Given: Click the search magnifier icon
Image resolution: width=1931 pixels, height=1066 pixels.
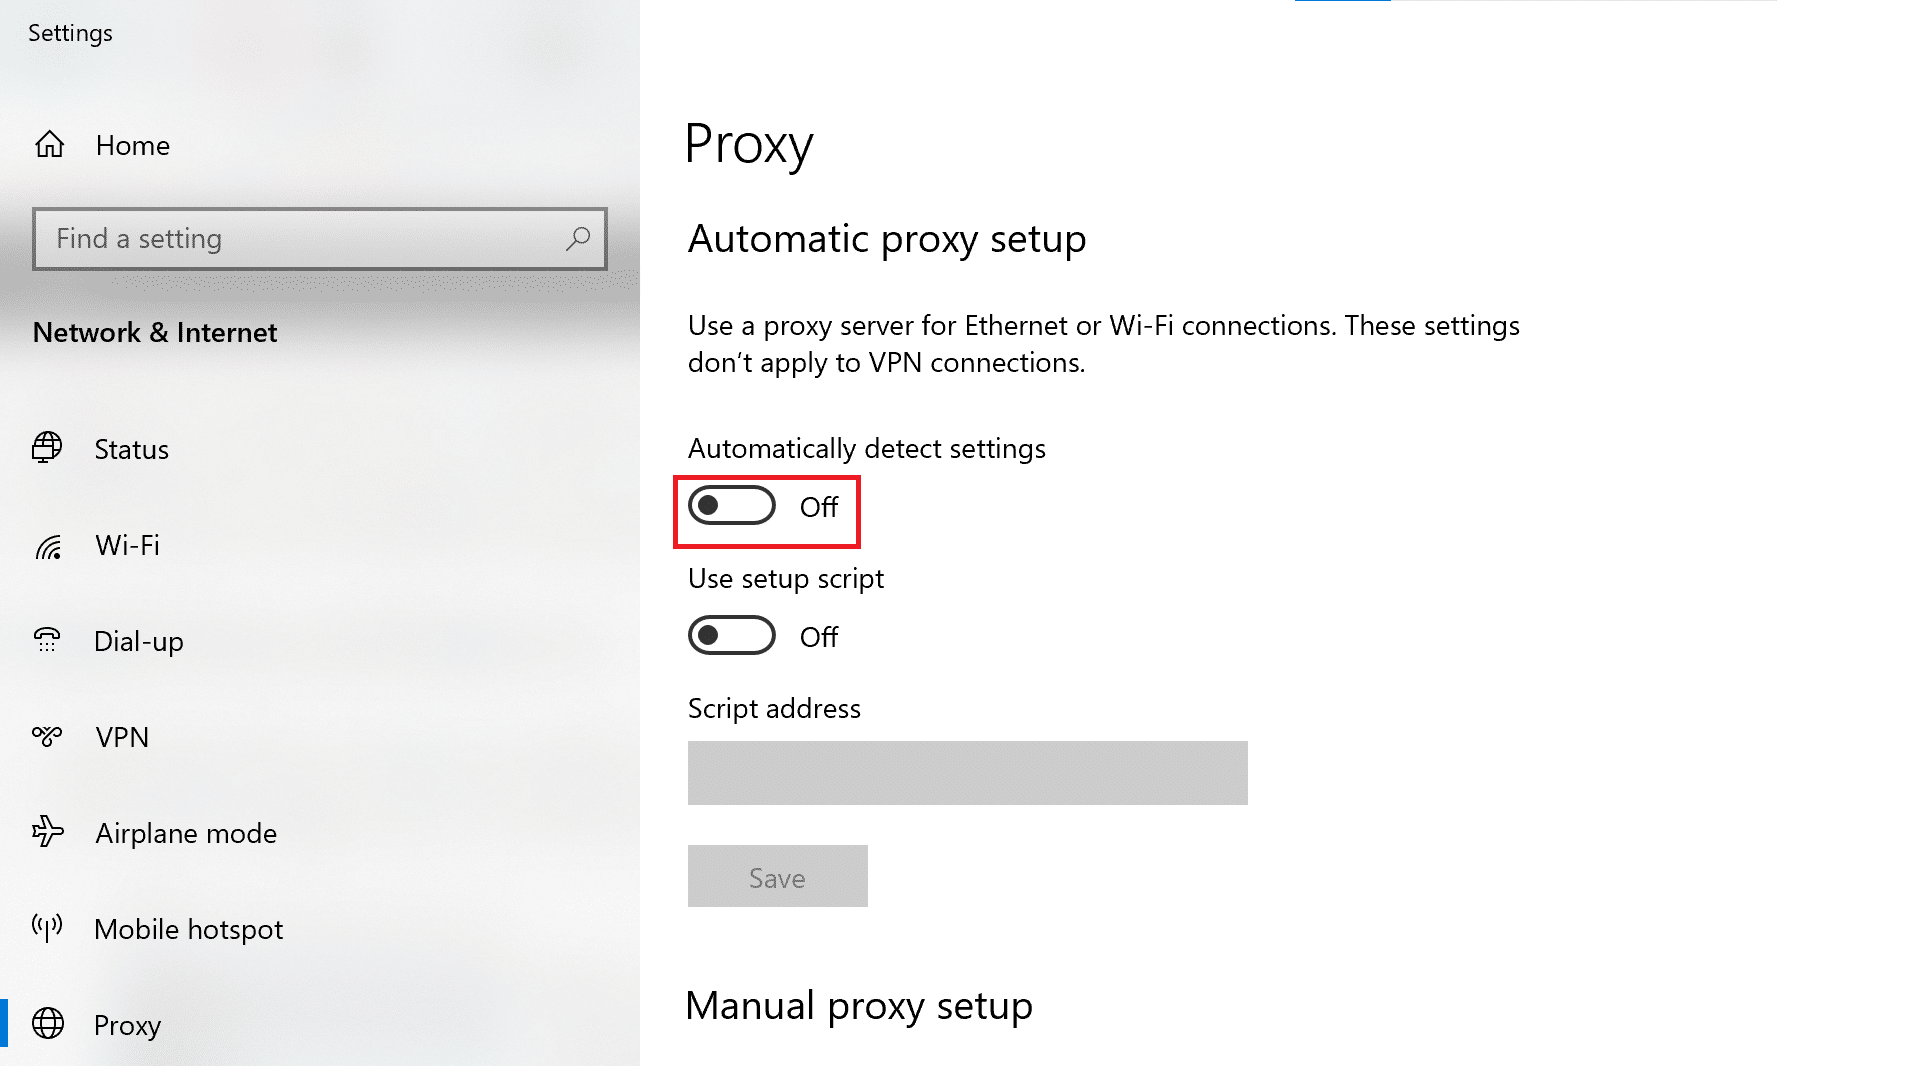Looking at the screenshot, I should (x=578, y=239).
